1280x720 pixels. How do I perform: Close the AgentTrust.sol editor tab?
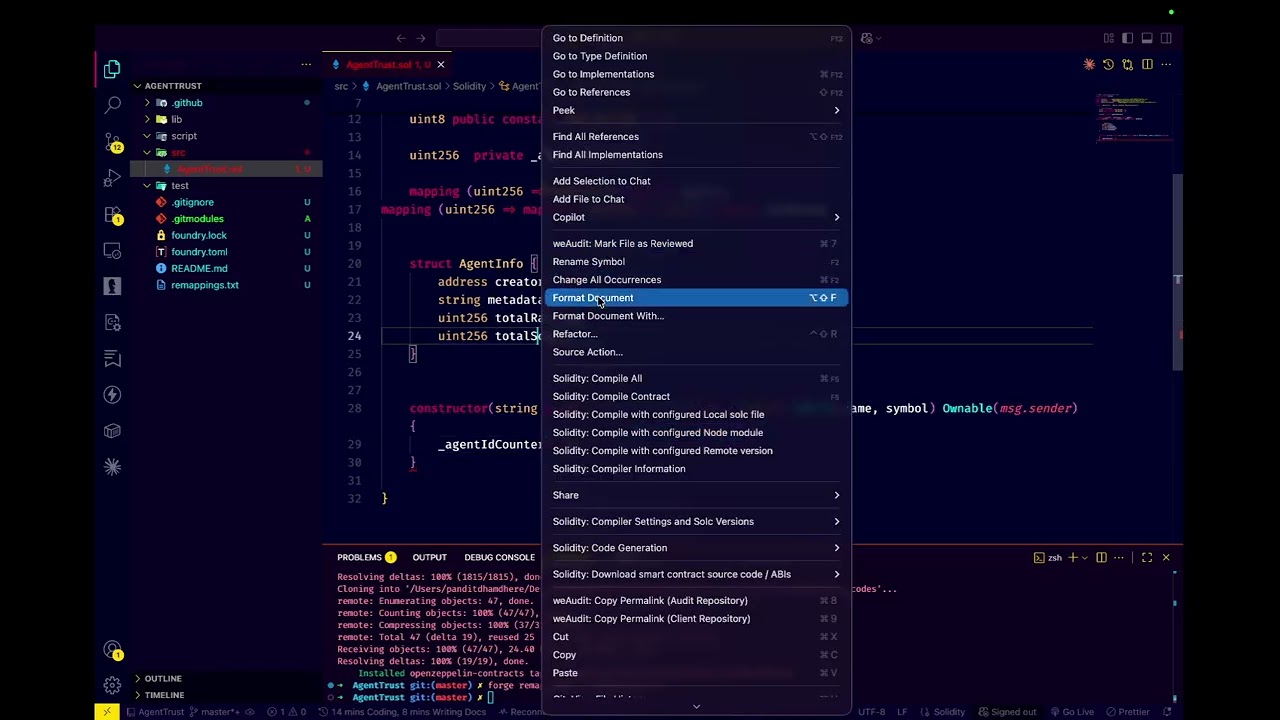440,64
